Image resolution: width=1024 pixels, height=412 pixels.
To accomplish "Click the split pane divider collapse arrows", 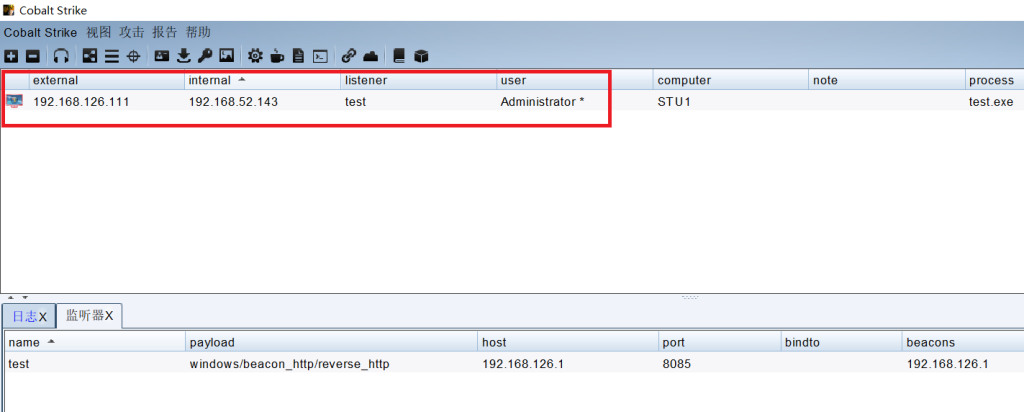I will coord(18,297).
